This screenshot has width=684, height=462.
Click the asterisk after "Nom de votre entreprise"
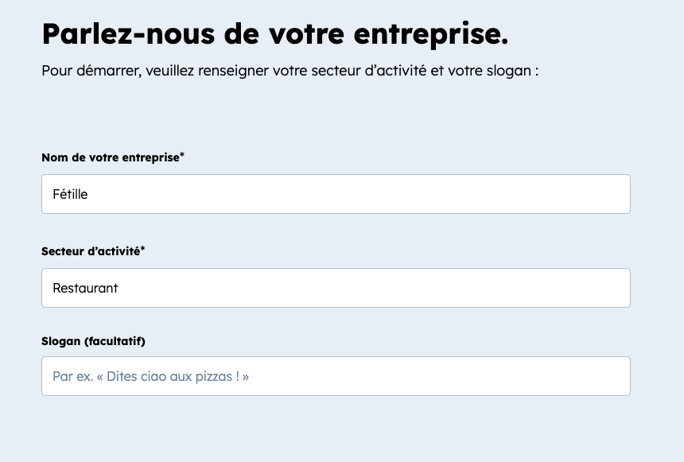tap(182, 156)
